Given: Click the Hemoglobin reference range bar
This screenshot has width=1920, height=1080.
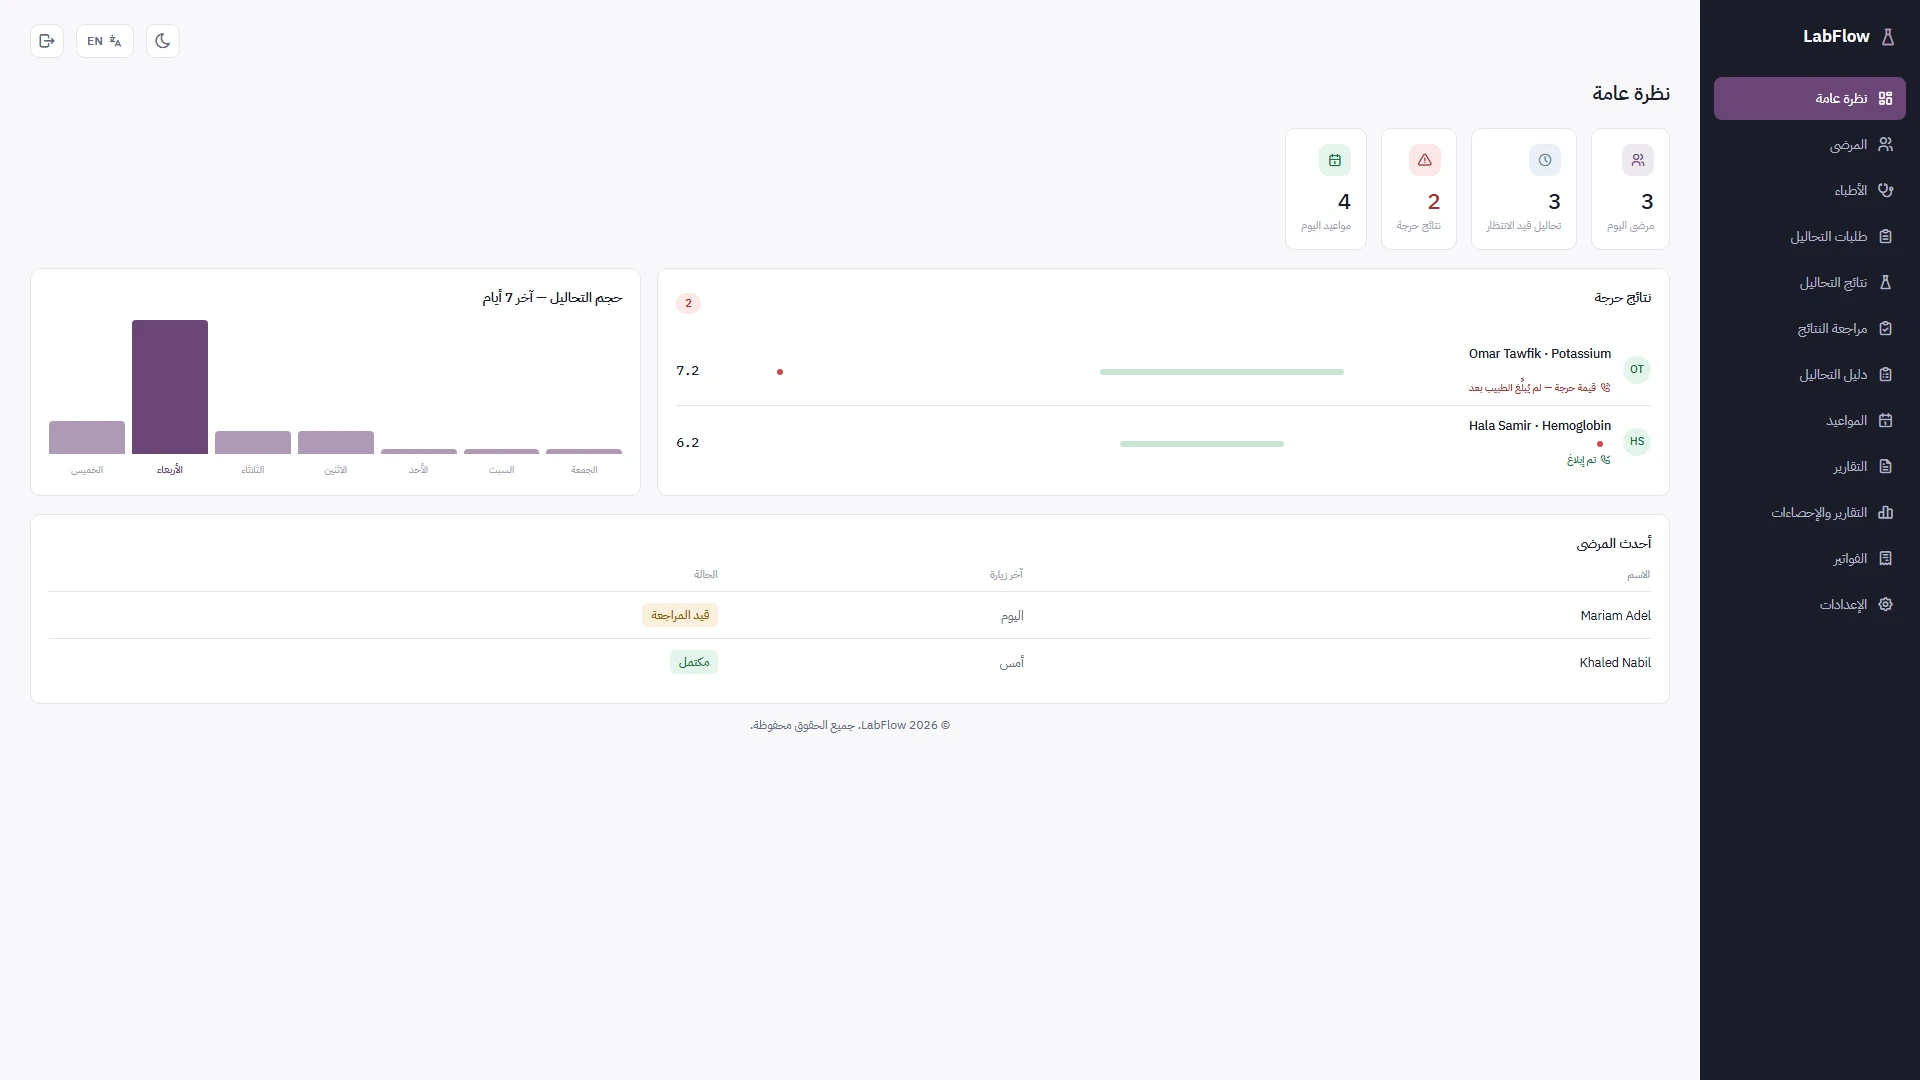Looking at the screenshot, I should (x=1202, y=444).
